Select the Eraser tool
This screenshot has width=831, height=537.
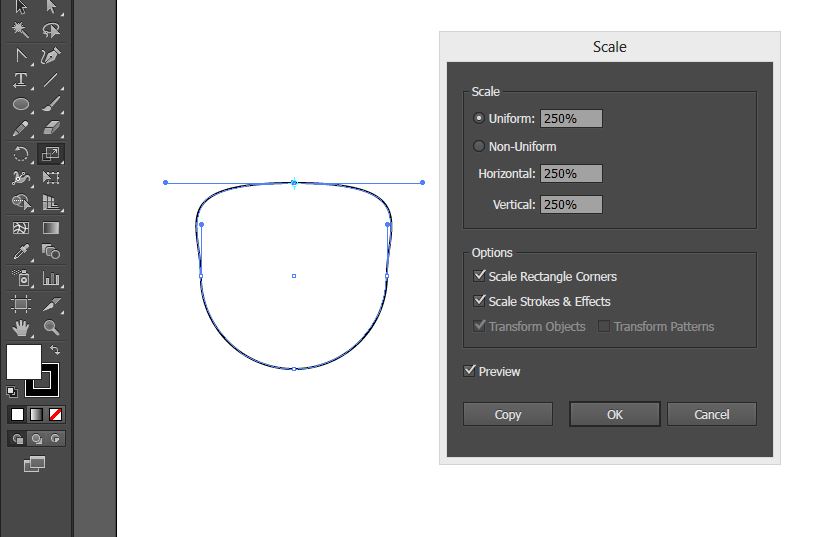coord(51,129)
